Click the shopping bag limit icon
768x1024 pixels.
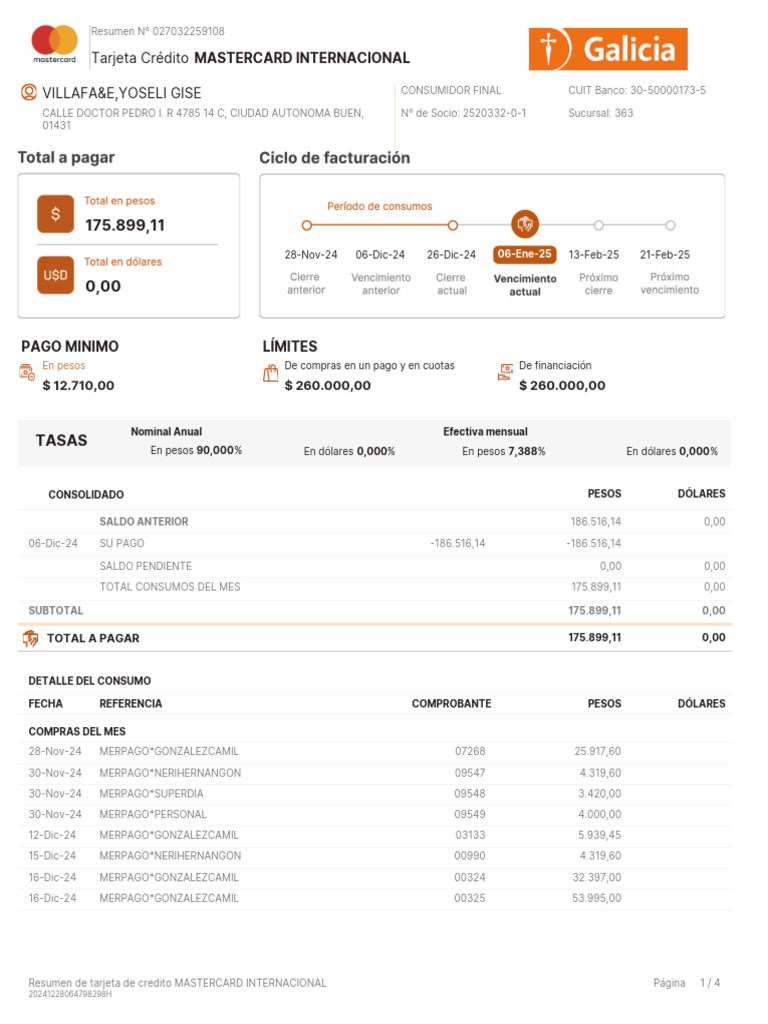[x=270, y=374]
